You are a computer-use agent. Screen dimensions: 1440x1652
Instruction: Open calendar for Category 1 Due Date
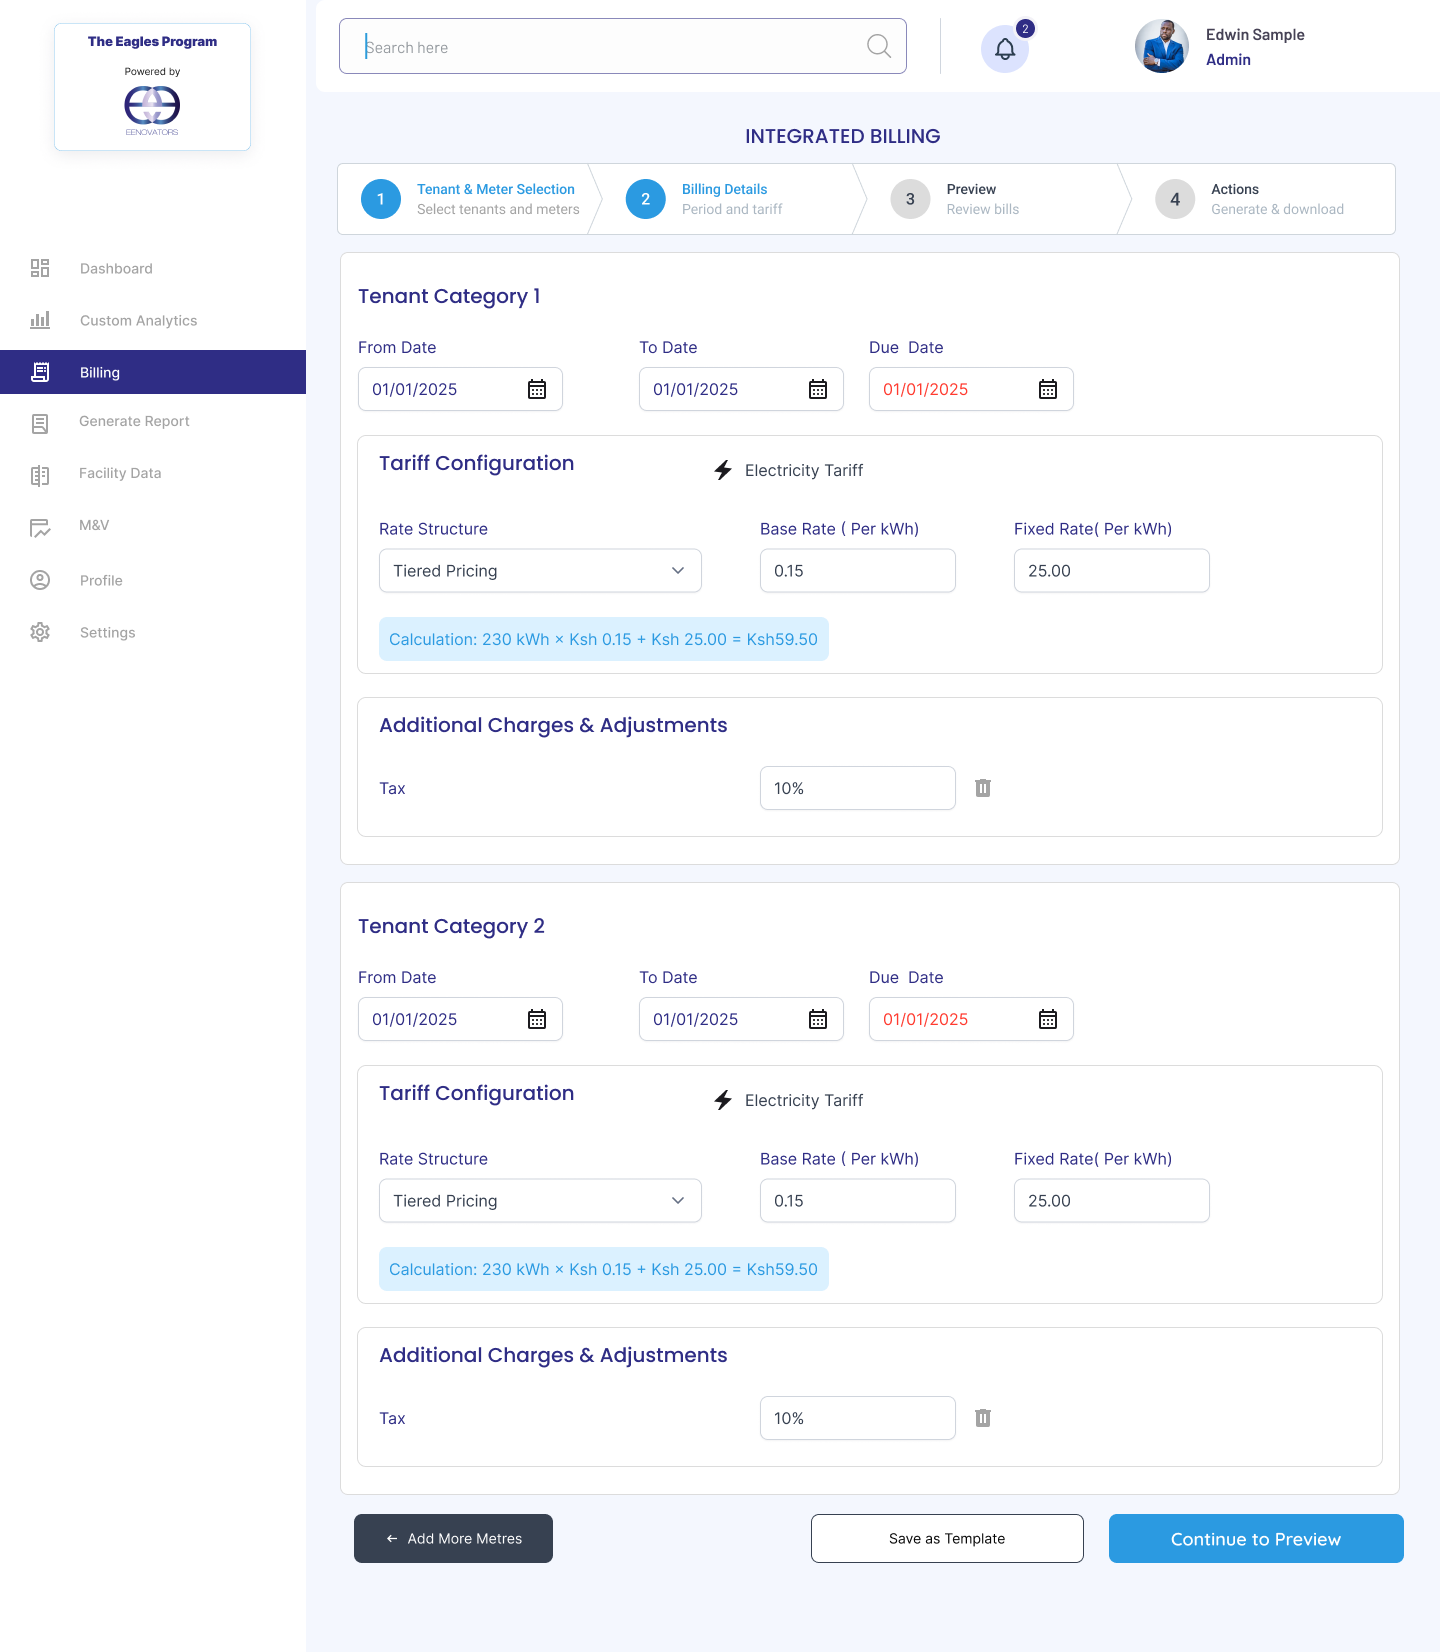click(1048, 389)
